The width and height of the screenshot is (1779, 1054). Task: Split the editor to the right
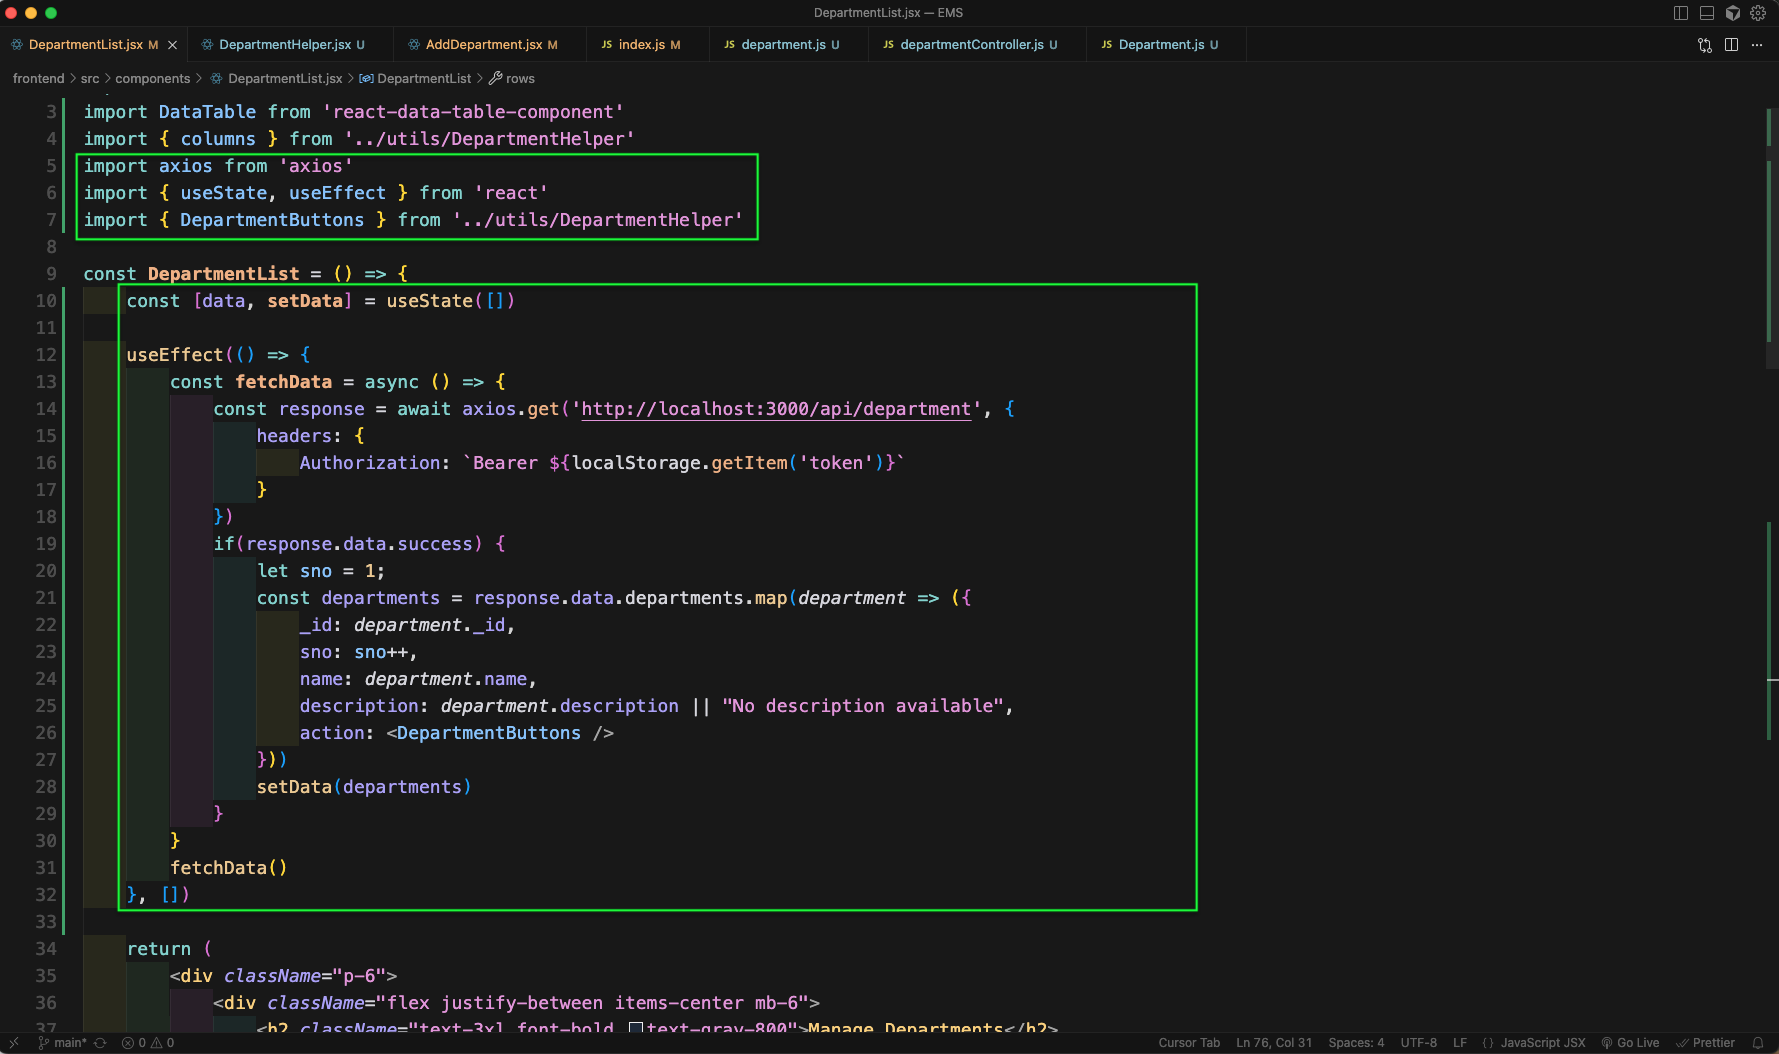tap(1731, 45)
